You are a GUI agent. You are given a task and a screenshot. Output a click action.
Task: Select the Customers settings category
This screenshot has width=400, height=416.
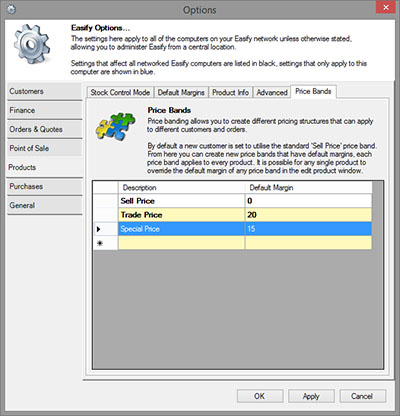point(44,91)
